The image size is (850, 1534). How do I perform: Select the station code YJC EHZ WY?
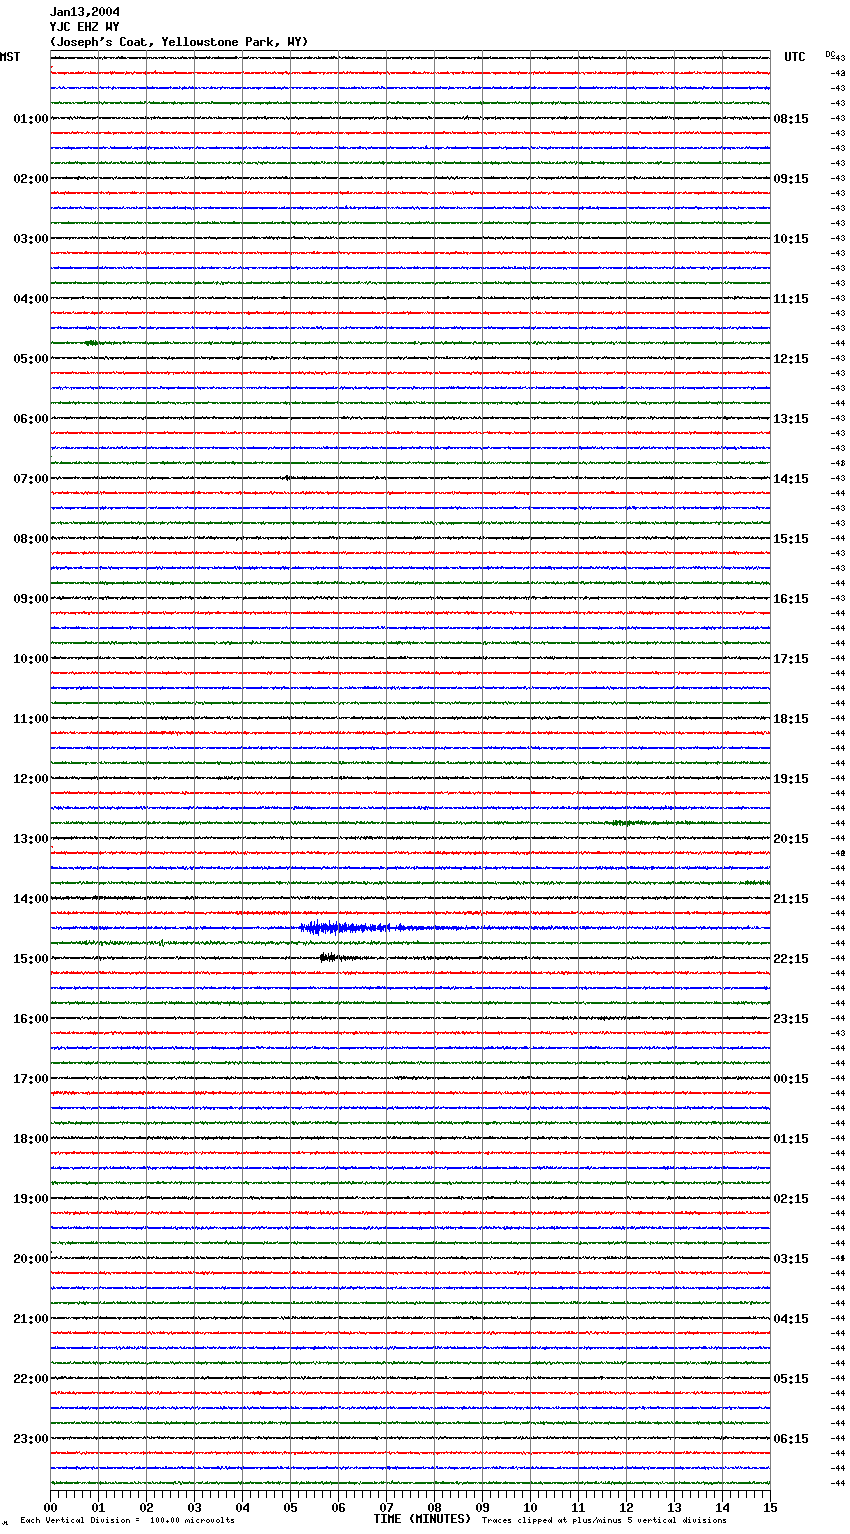coord(85,27)
